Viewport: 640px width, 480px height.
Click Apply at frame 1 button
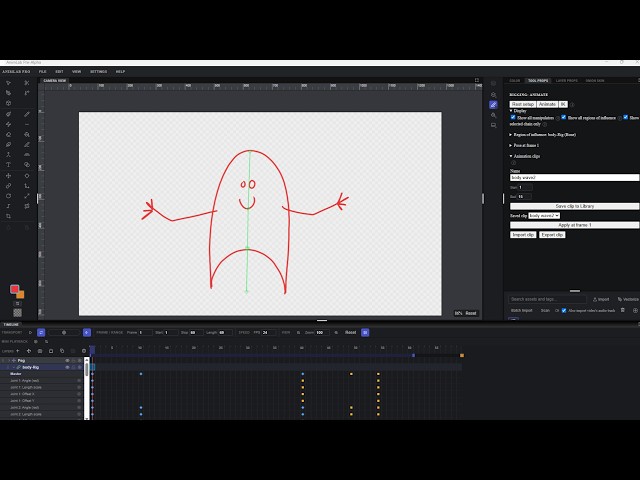574,225
